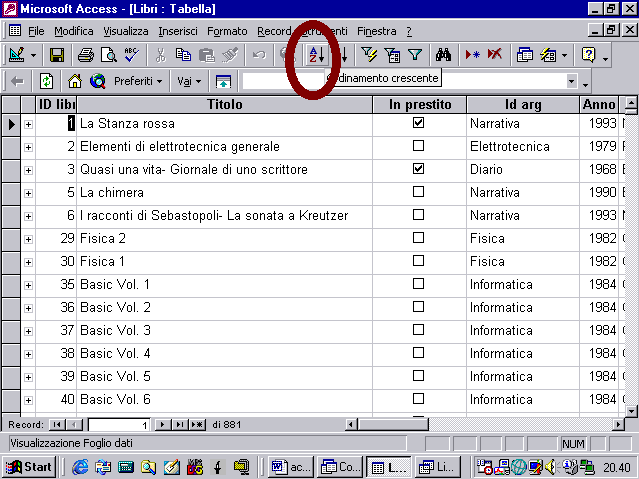Viewport: 639px width, 479px height.
Task: Open the File menu
Action: click(36, 31)
